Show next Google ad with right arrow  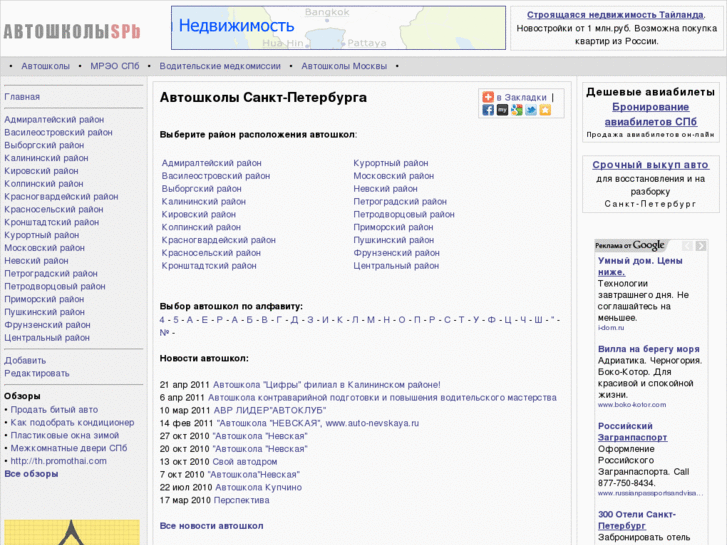tap(701, 246)
